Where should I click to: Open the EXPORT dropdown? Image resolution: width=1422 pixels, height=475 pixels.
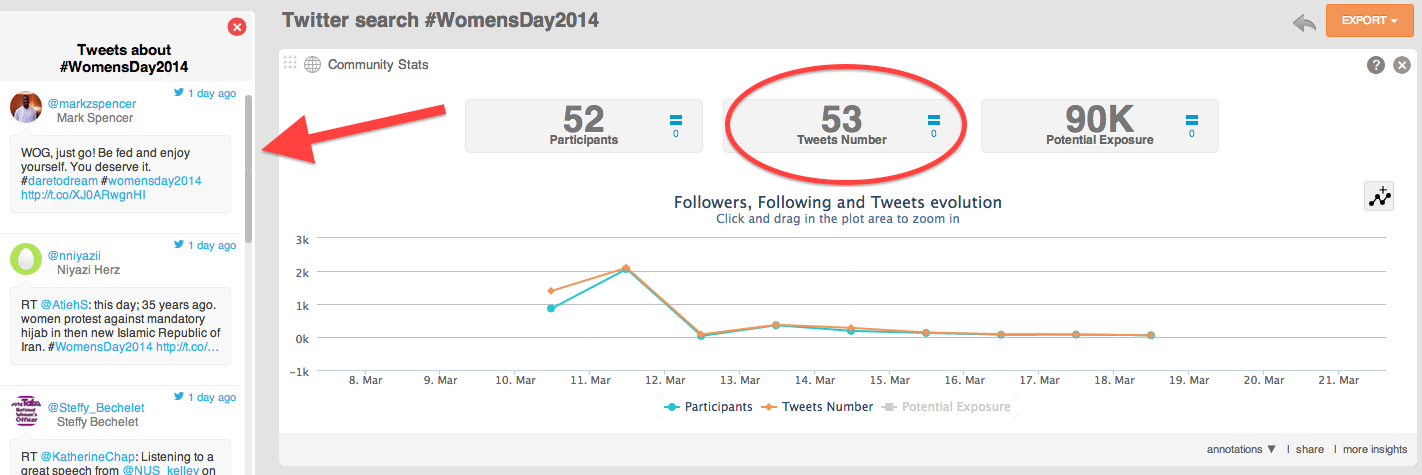tap(1369, 21)
